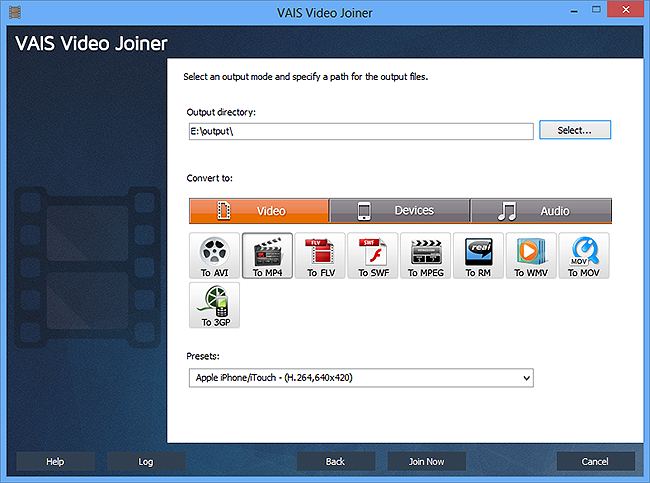Choose the To AVI format icon
The height and width of the screenshot is (483, 650).
coord(214,255)
